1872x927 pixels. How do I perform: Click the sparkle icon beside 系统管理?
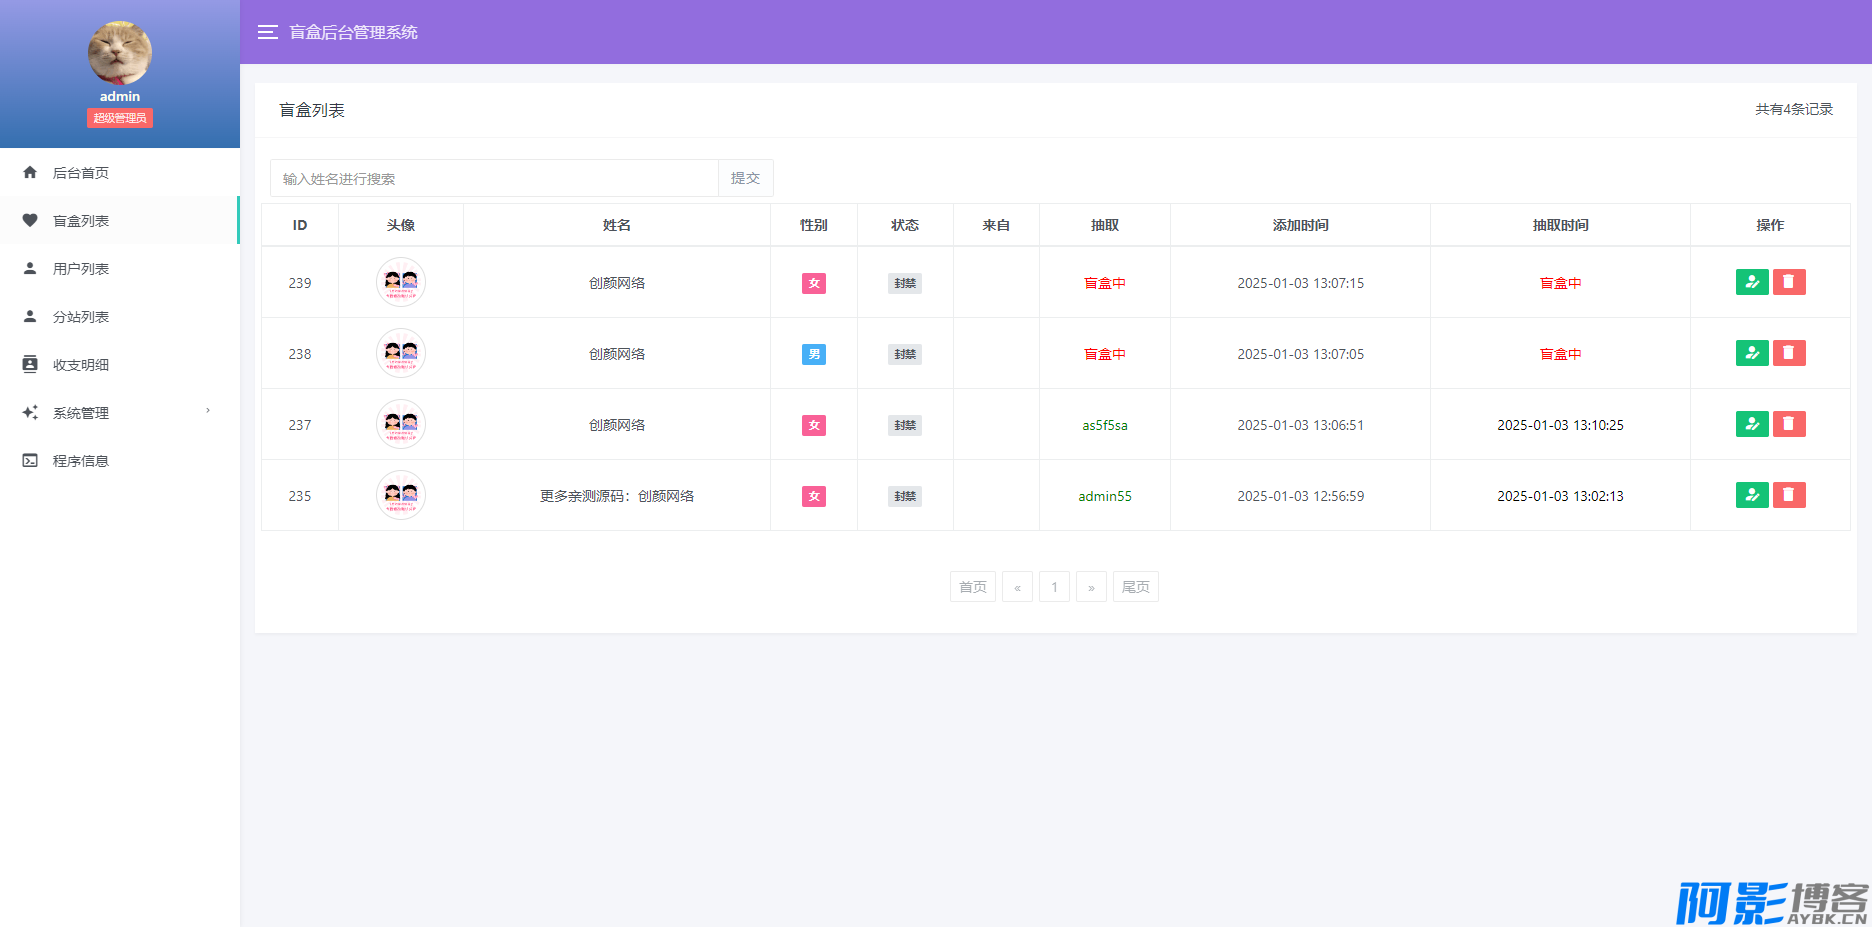click(x=30, y=412)
